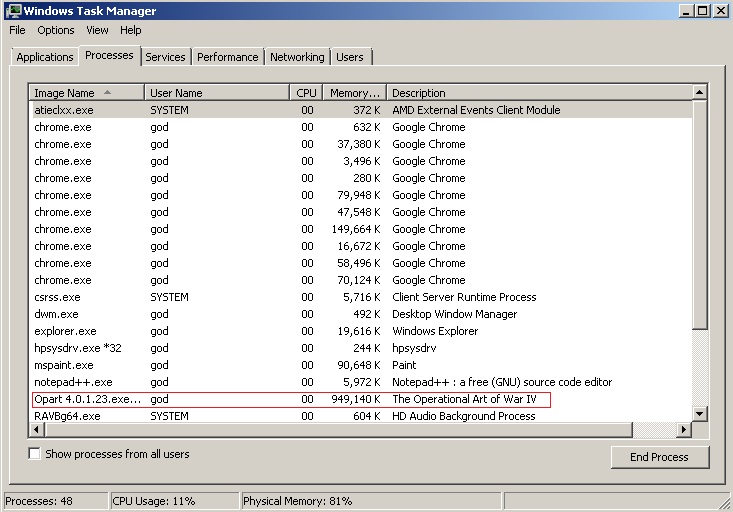Select hpsysdrv.exe *32 process
Screen dimensions: 733x512
360,348
